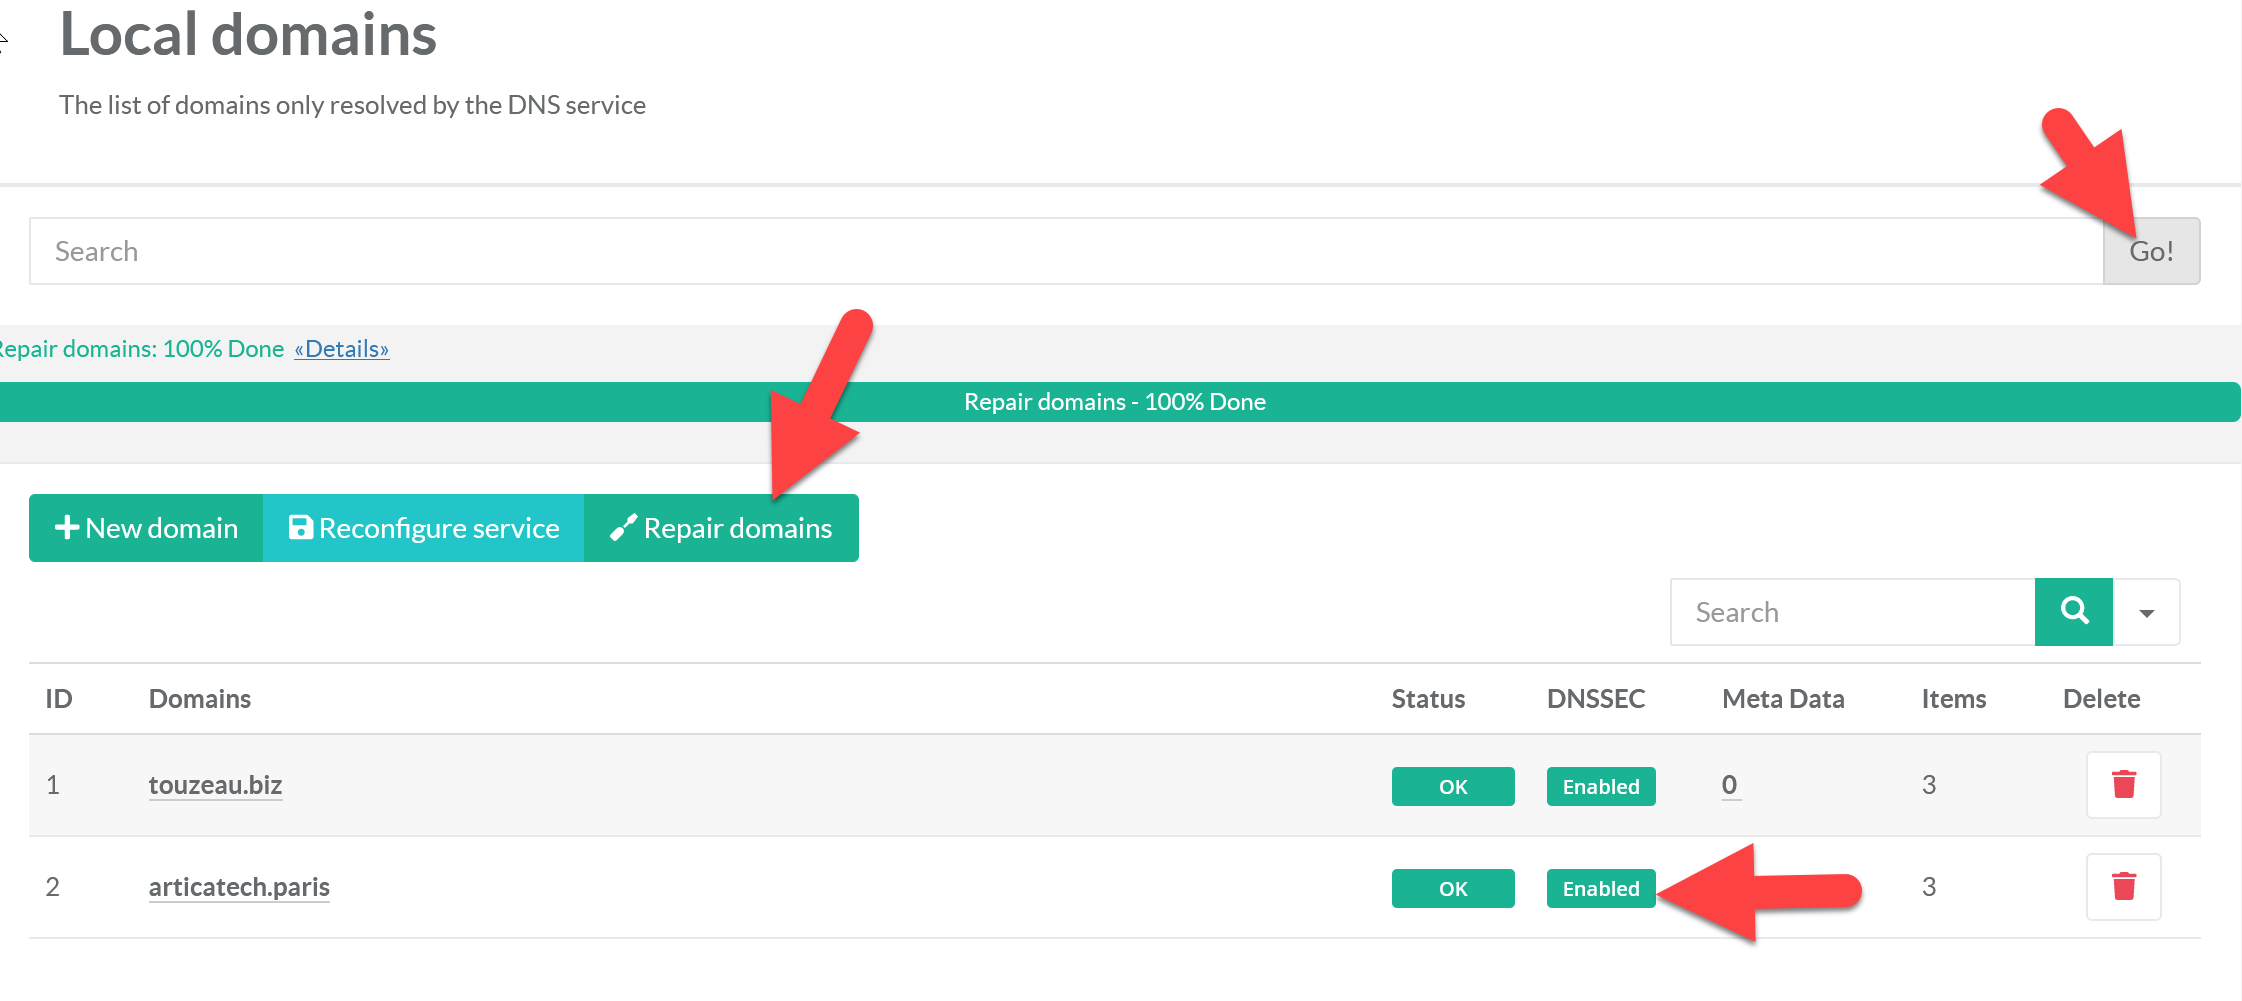Delete the touzeau.biz domain with trash icon
This screenshot has width=2242, height=1001.
pyautogui.click(x=2123, y=785)
